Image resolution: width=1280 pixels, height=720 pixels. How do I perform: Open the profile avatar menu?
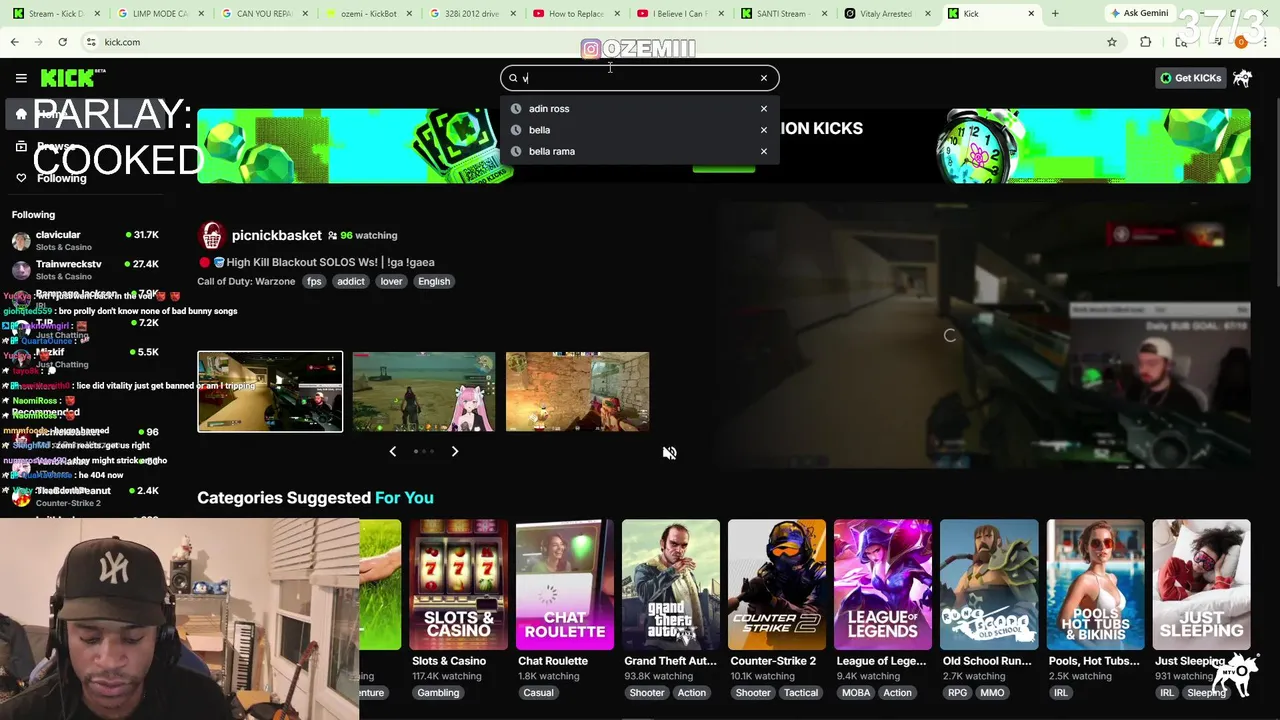[x=1242, y=78]
